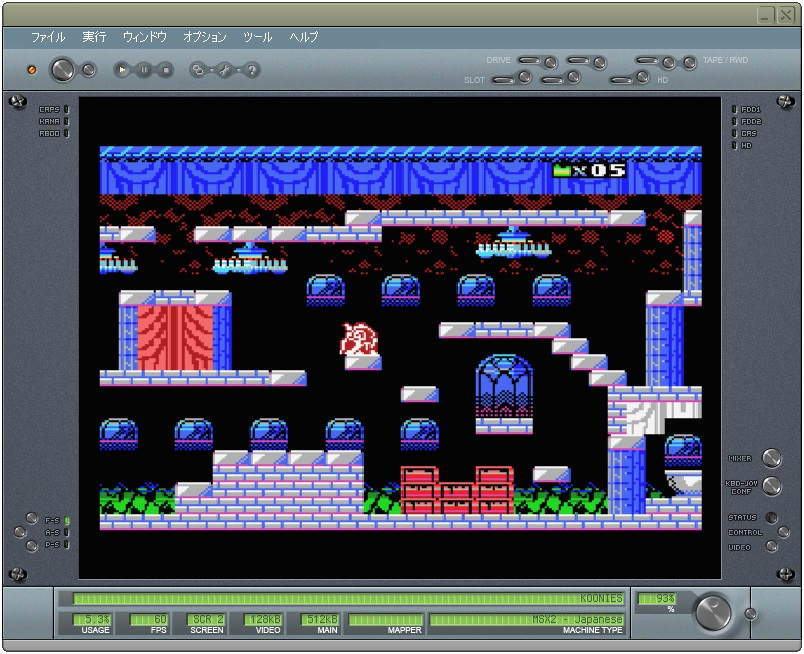Open the first cartridge SLOT bar
This screenshot has height=654, width=804.
pos(504,80)
